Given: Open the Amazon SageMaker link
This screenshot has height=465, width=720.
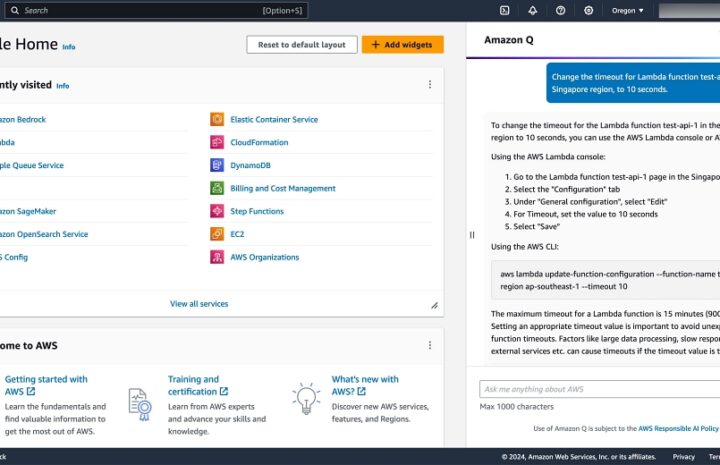Looking at the screenshot, I should [x=28, y=211].
